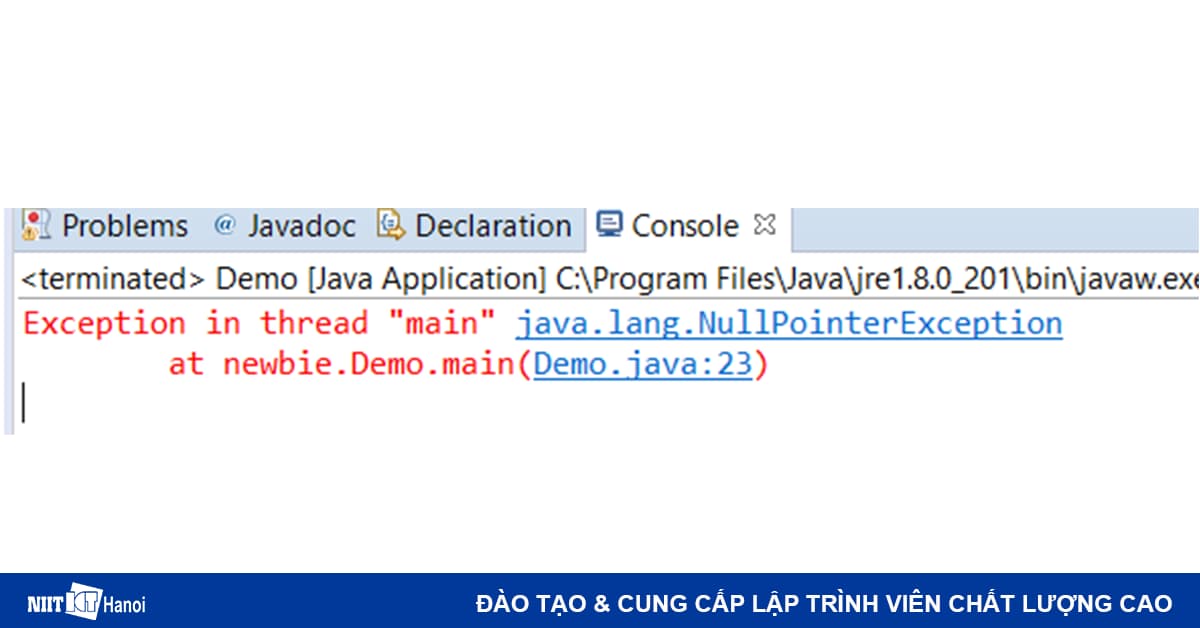1200x628 pixels.
Task: Click the Problems view icon
Action: pyautogui.click(x=35, y=226)
